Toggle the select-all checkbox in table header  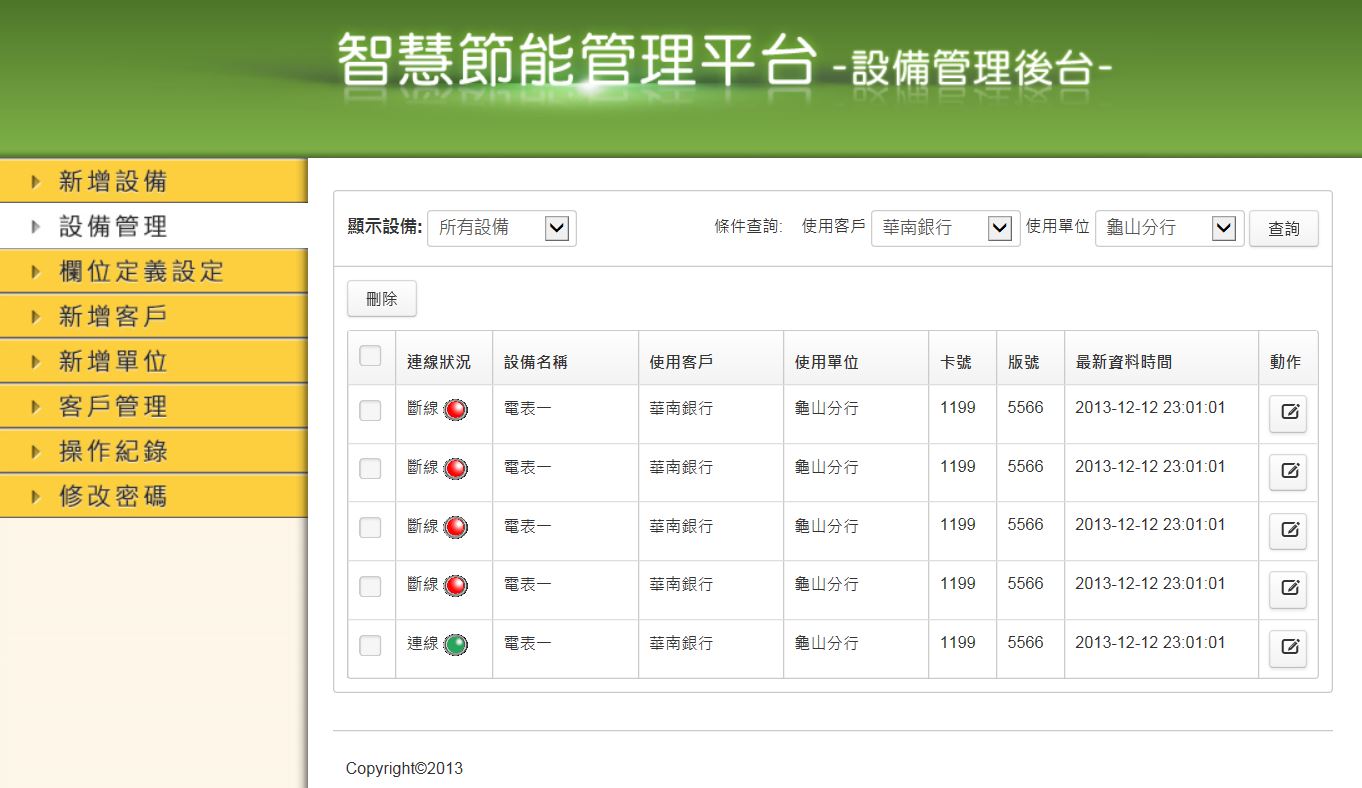[x=370, y=355]
